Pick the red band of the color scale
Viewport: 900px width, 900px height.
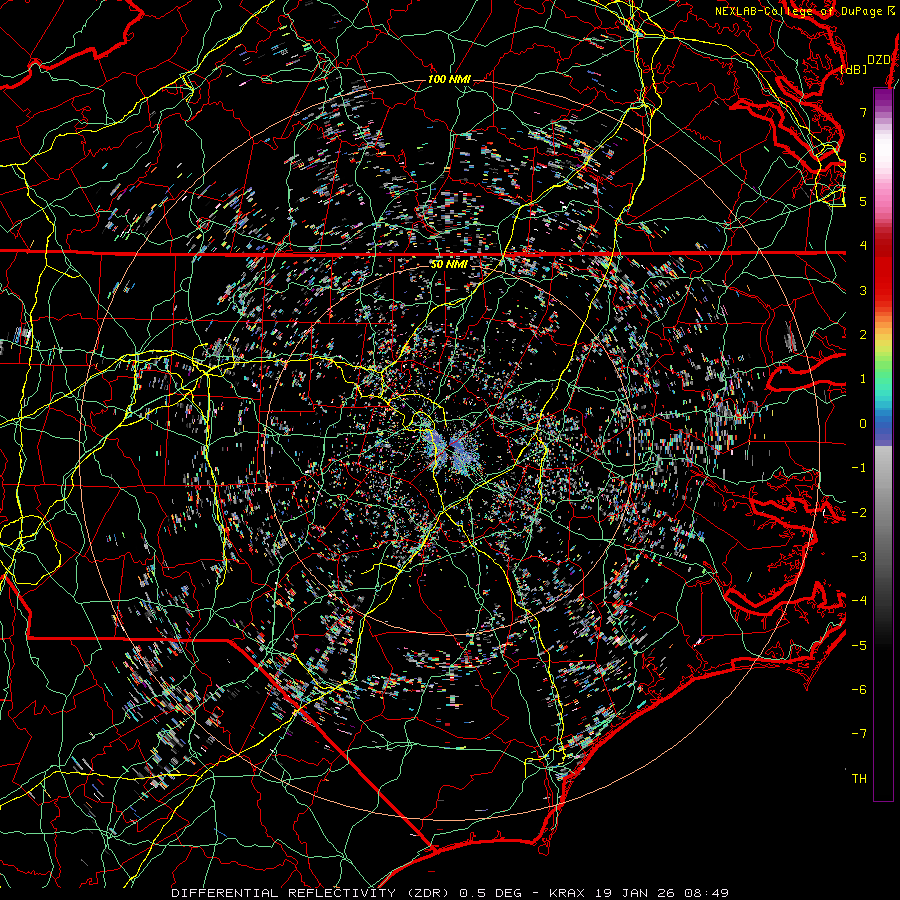click(883, 270)
